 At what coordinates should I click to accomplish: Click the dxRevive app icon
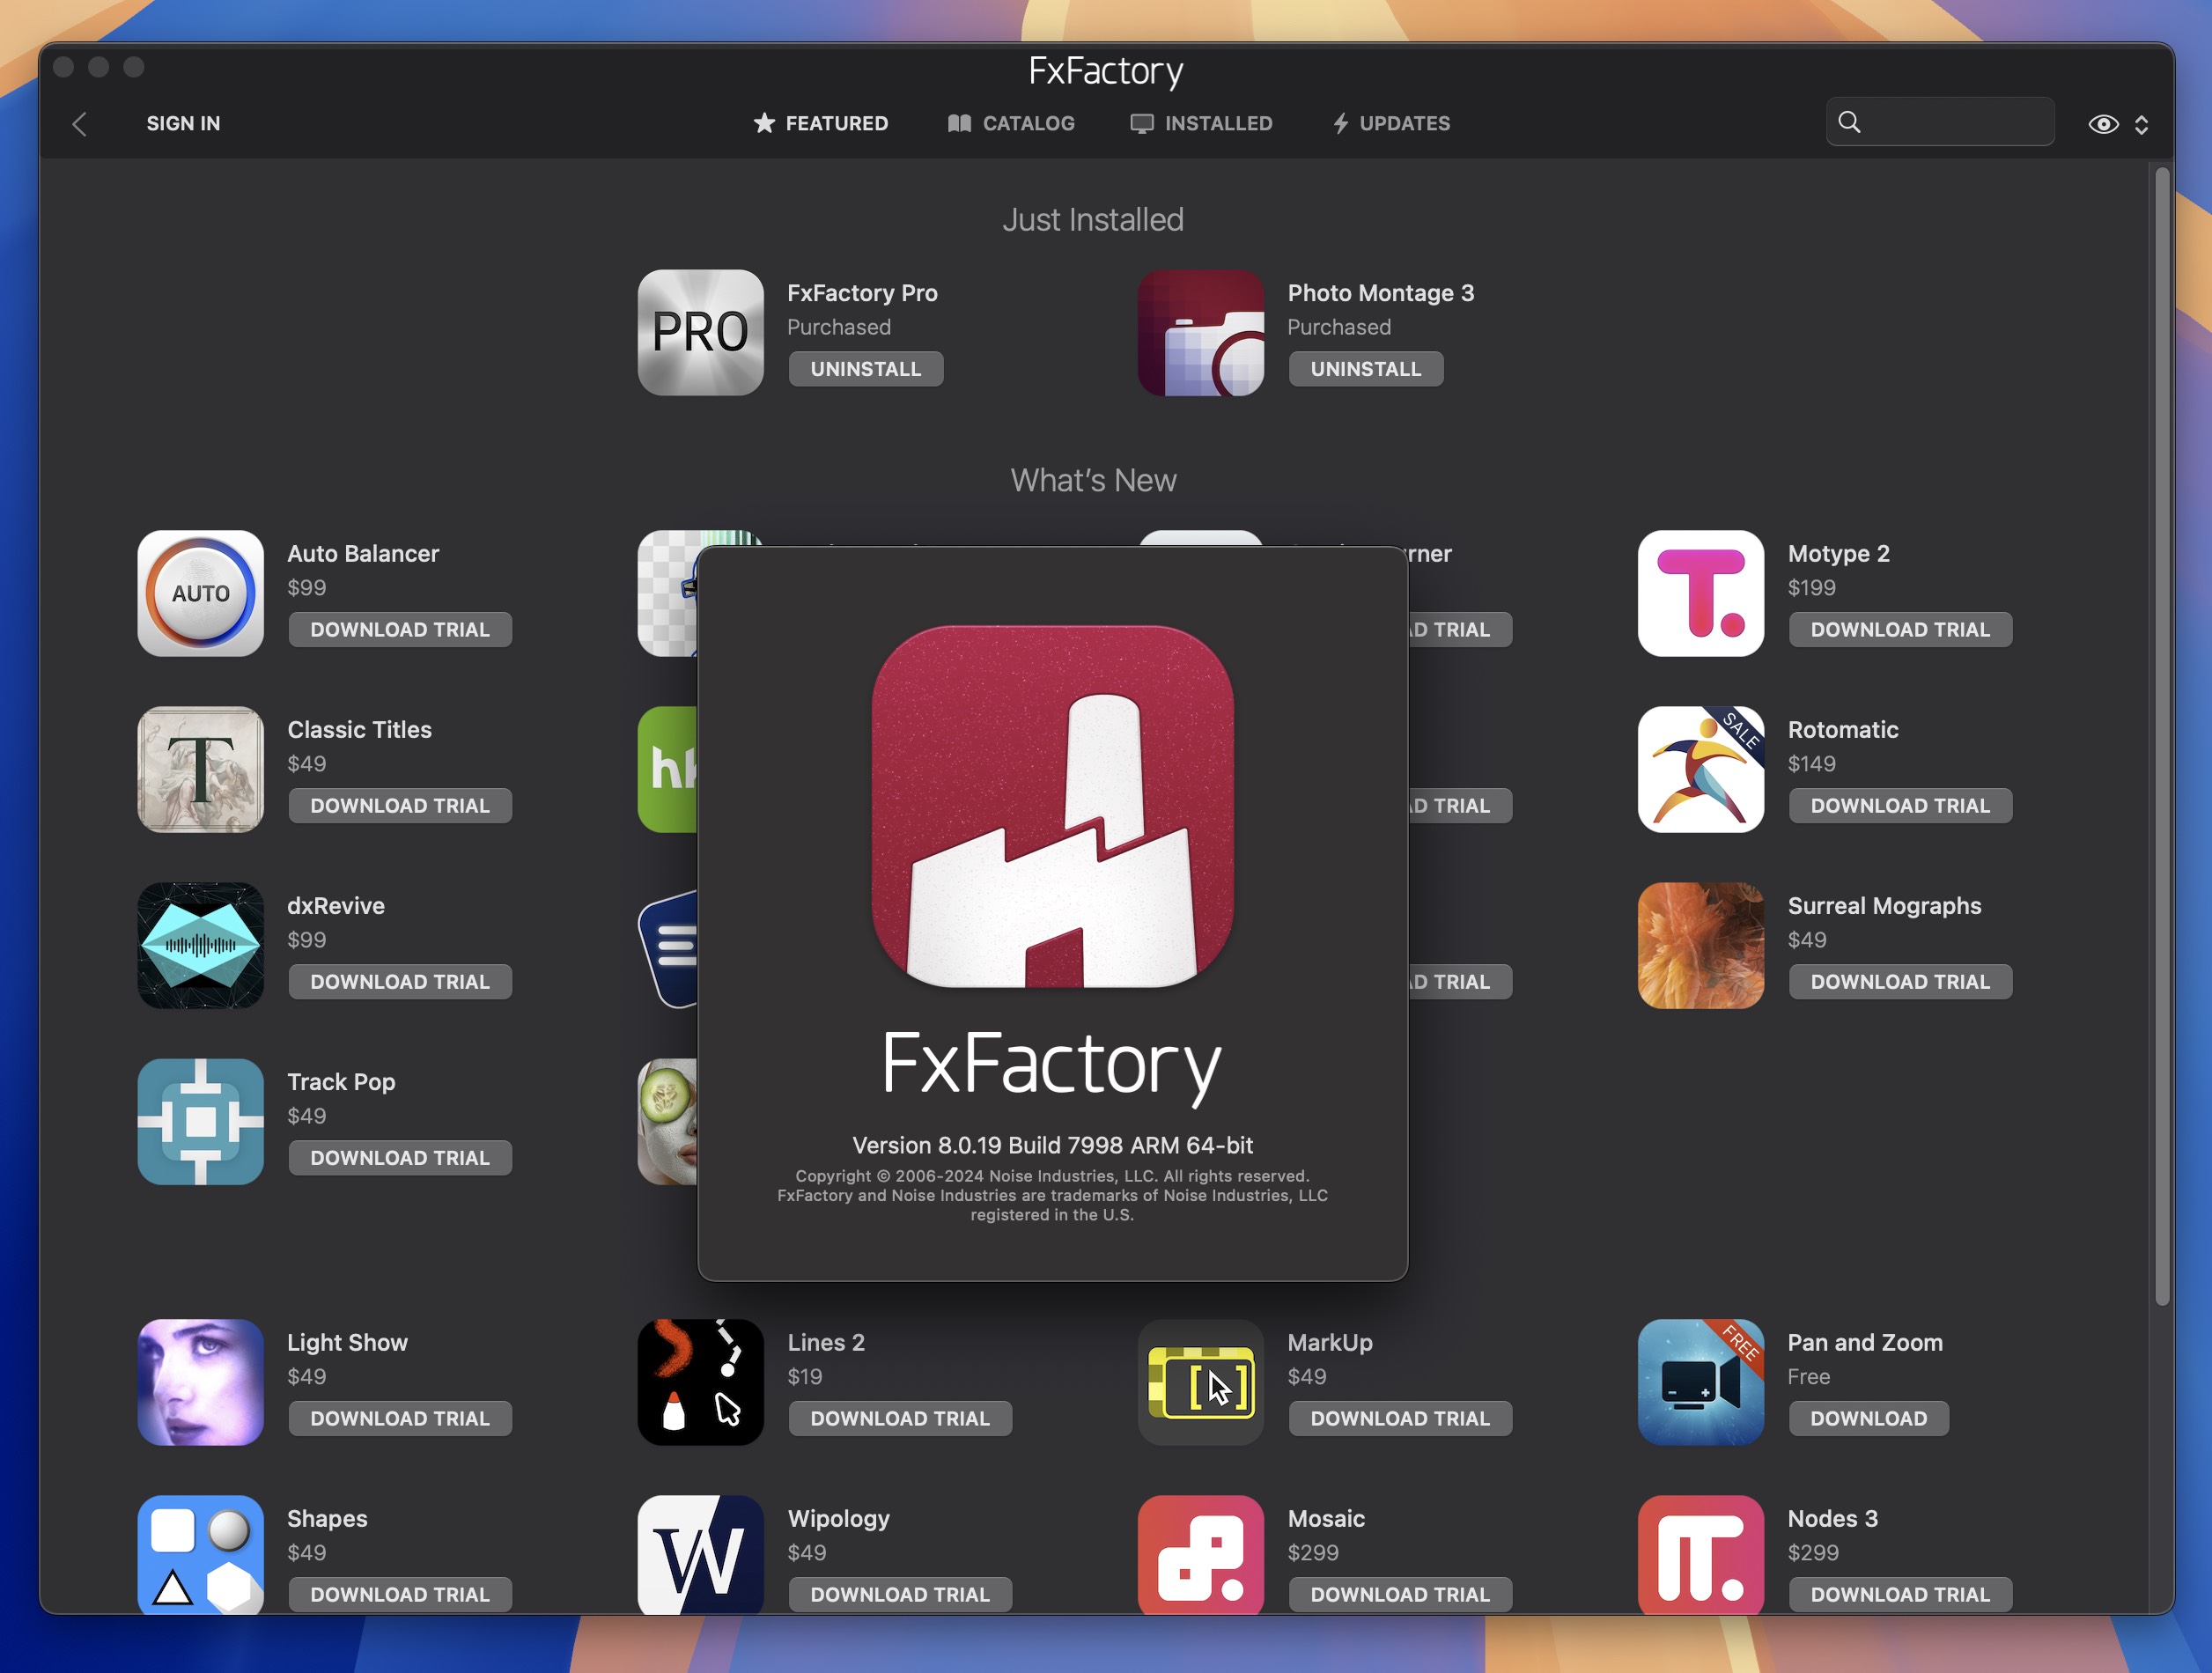200,945
